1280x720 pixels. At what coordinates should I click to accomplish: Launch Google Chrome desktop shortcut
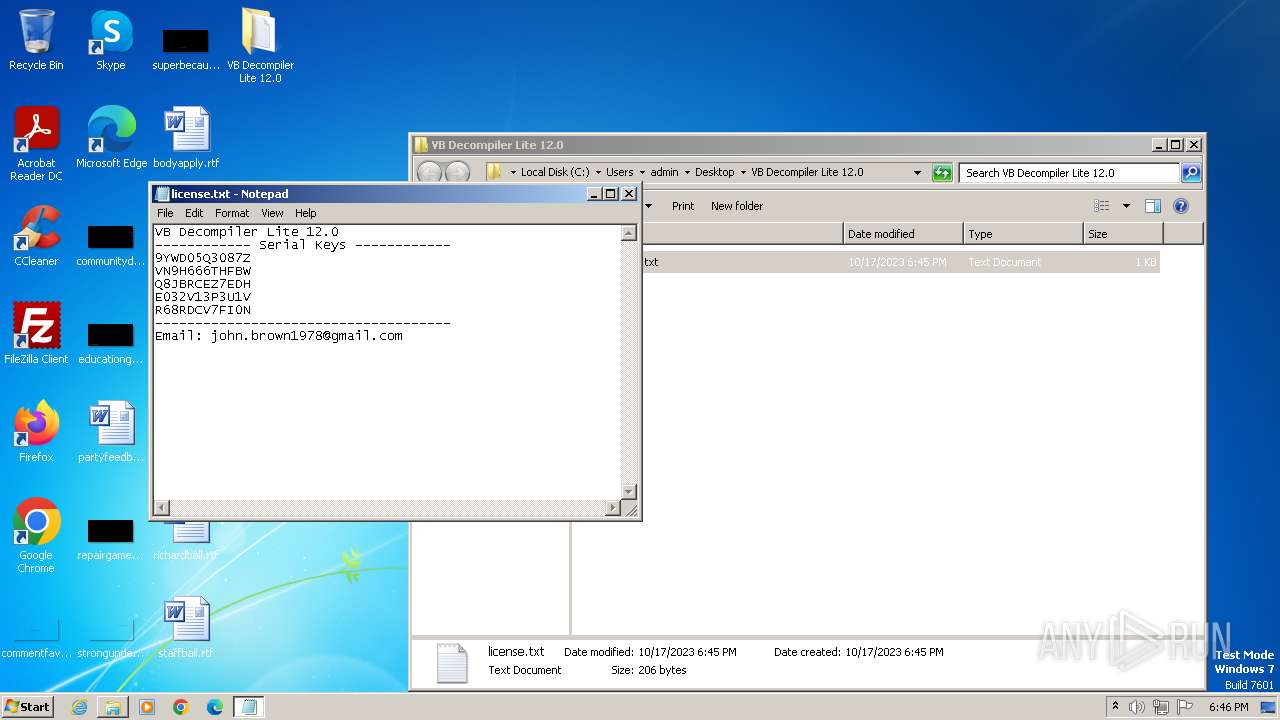[x=36, y=535]
